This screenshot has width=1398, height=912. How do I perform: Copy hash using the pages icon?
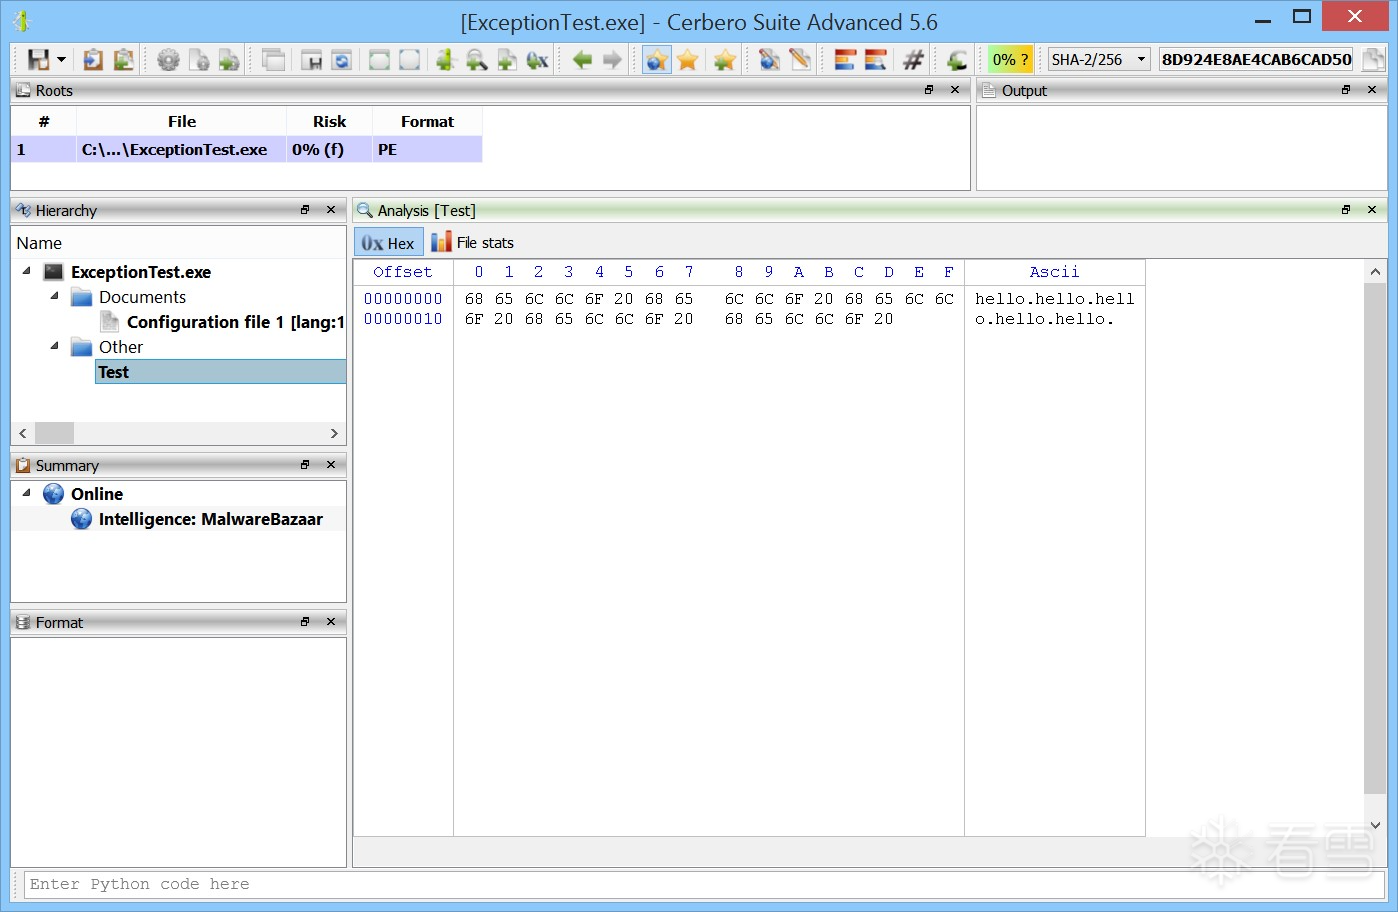pyautogui.click(x=1374, y=60)
